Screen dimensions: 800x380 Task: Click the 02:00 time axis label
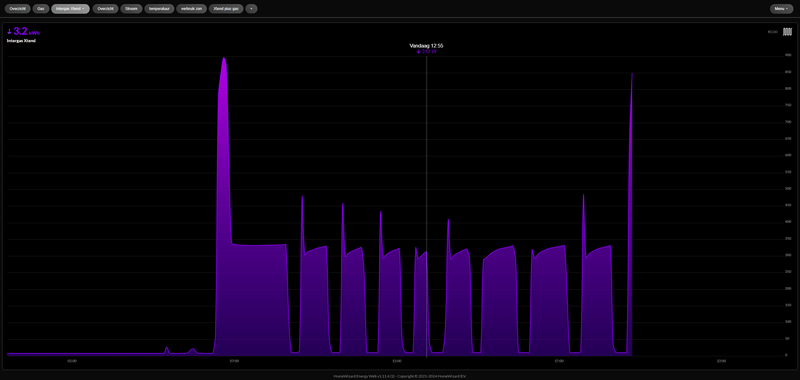[x=72, y=362]
